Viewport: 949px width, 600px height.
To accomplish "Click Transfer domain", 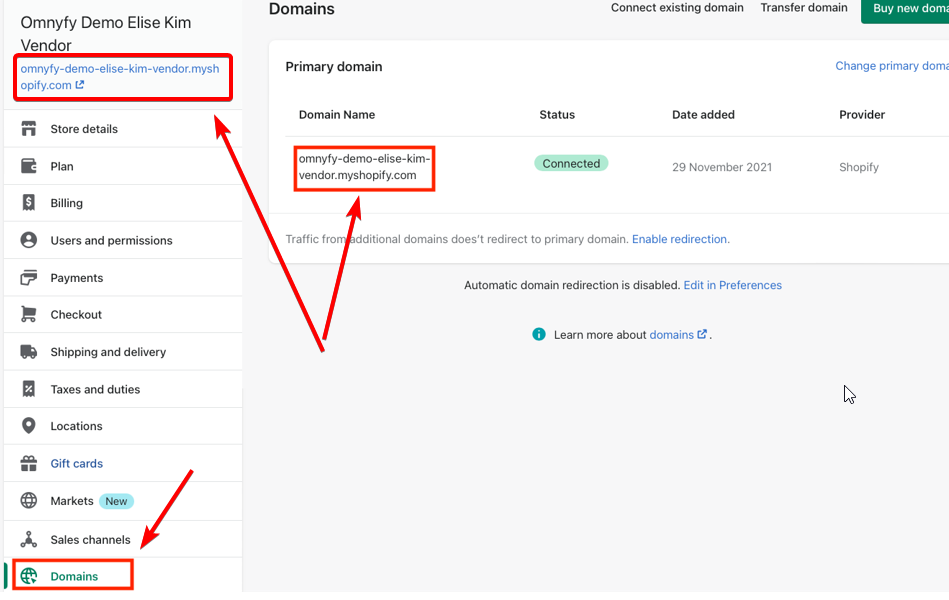I will pyautogui.click(x=804, y=8).
